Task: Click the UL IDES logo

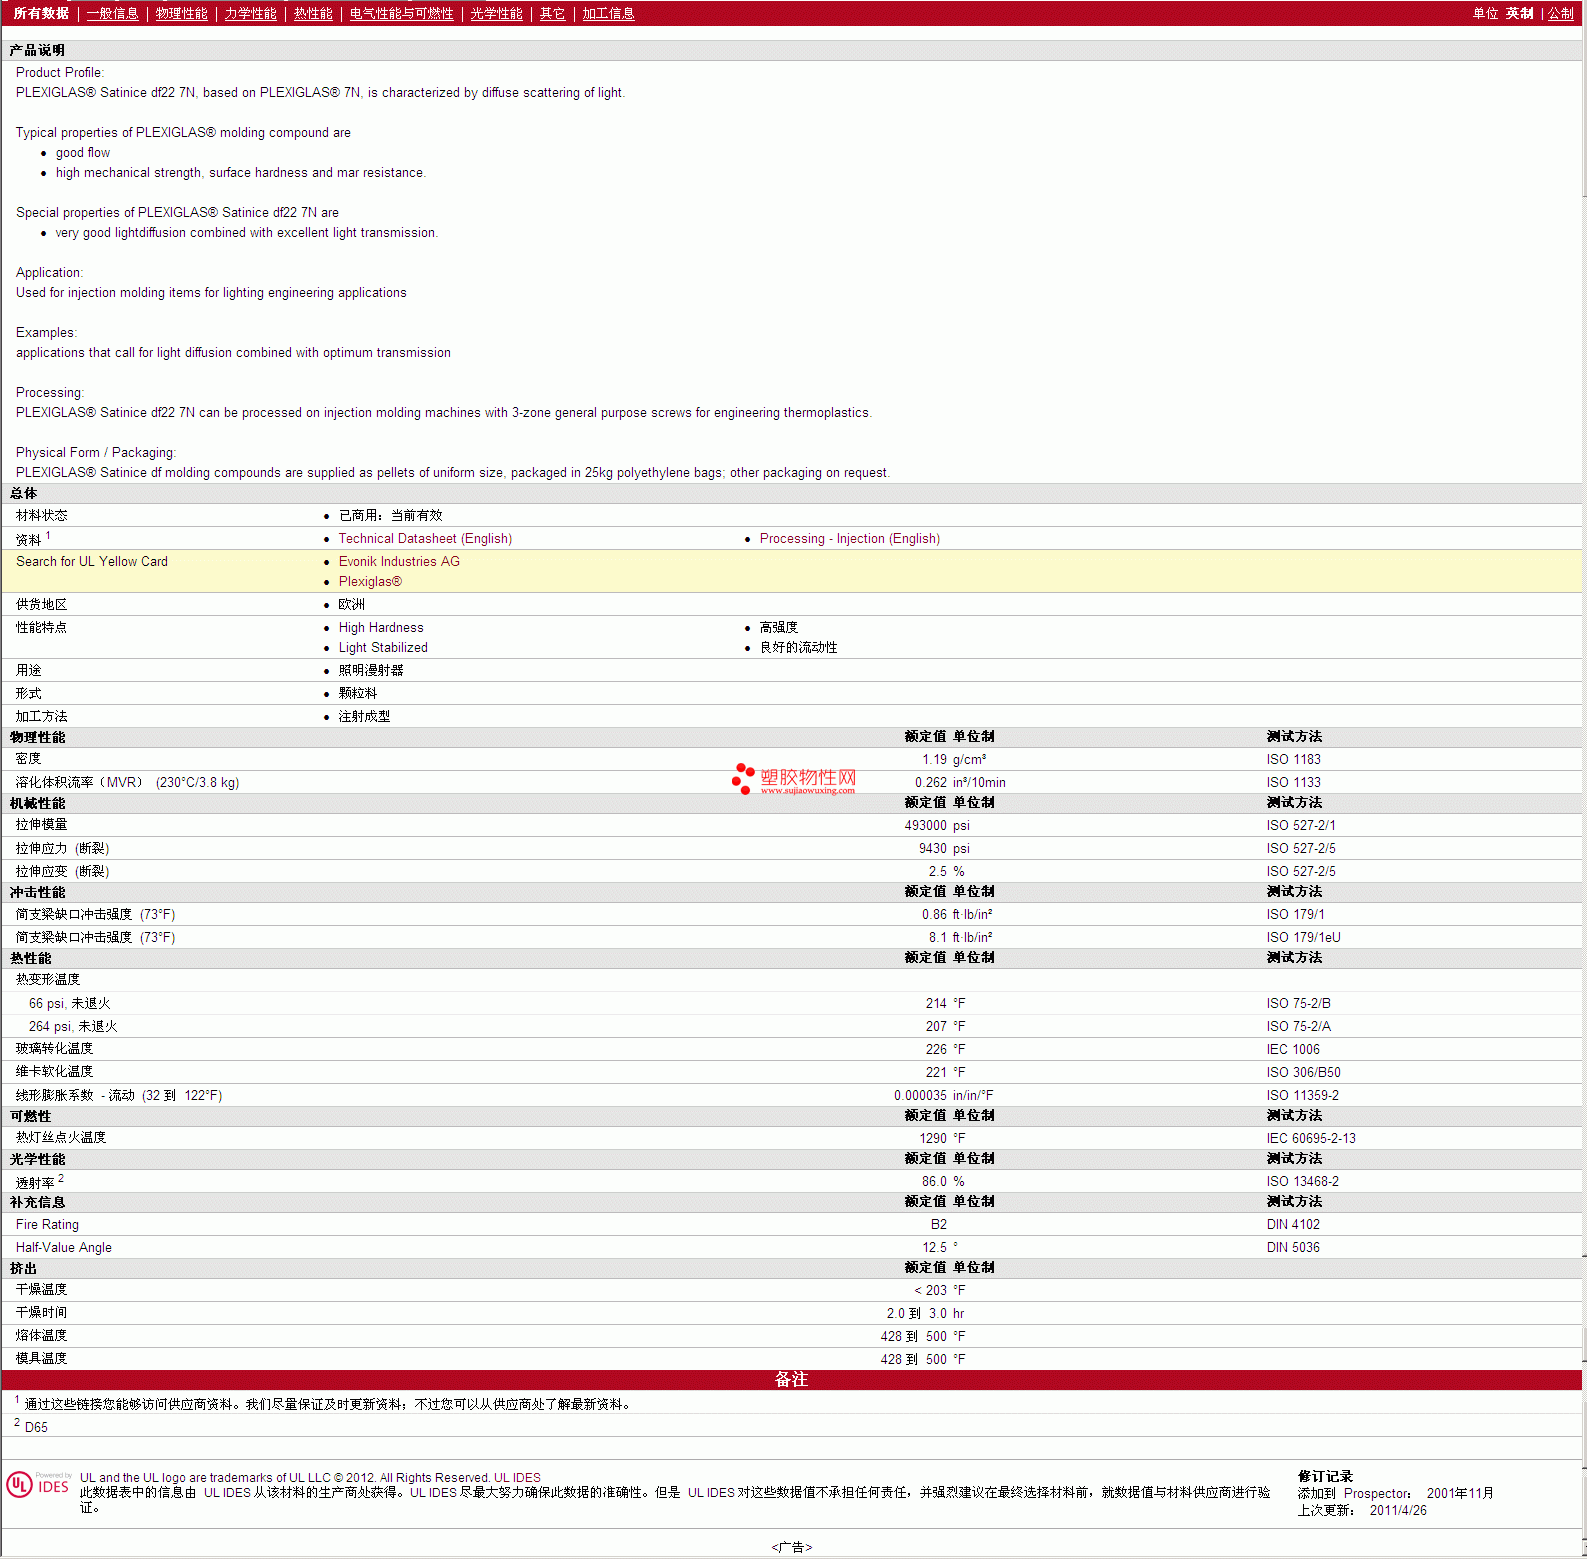Action: click(39, 1485)
